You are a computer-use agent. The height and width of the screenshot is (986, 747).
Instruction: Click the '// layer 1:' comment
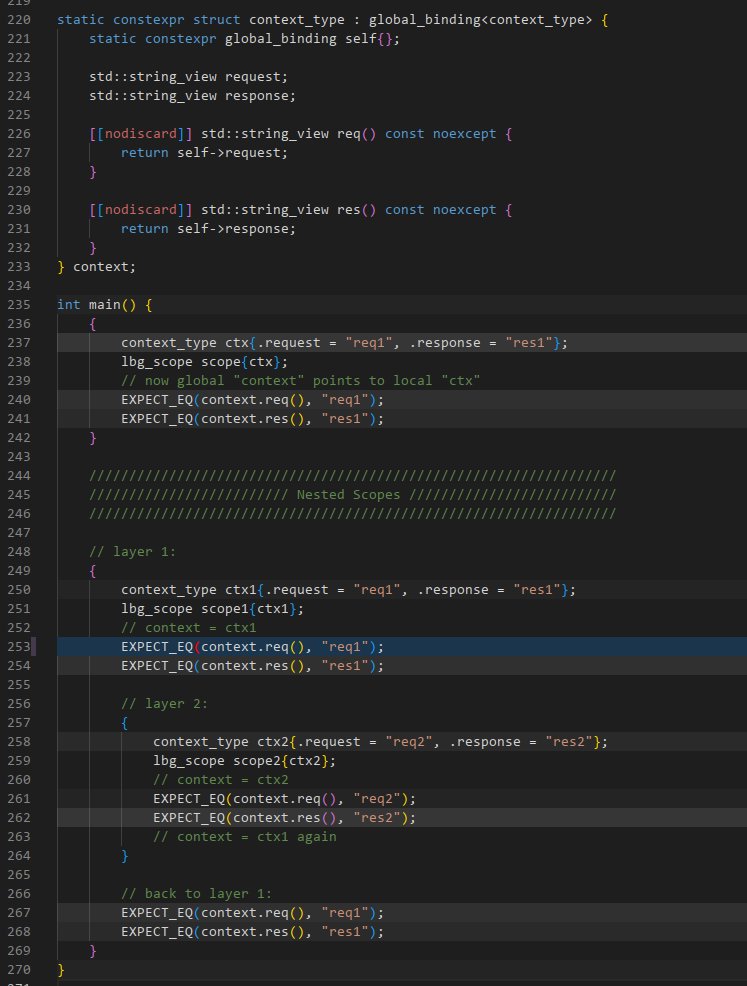[133, 551]
